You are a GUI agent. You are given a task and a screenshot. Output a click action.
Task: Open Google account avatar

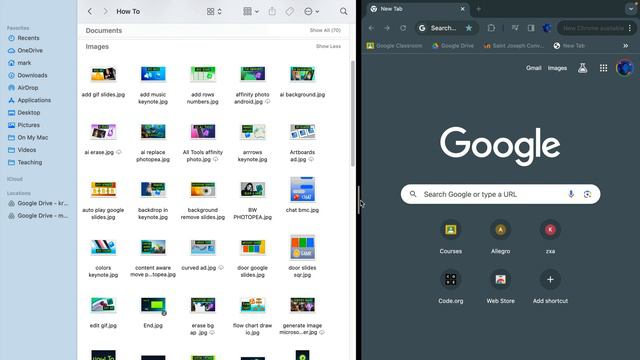pyautogui.click(x=624, y=68)
